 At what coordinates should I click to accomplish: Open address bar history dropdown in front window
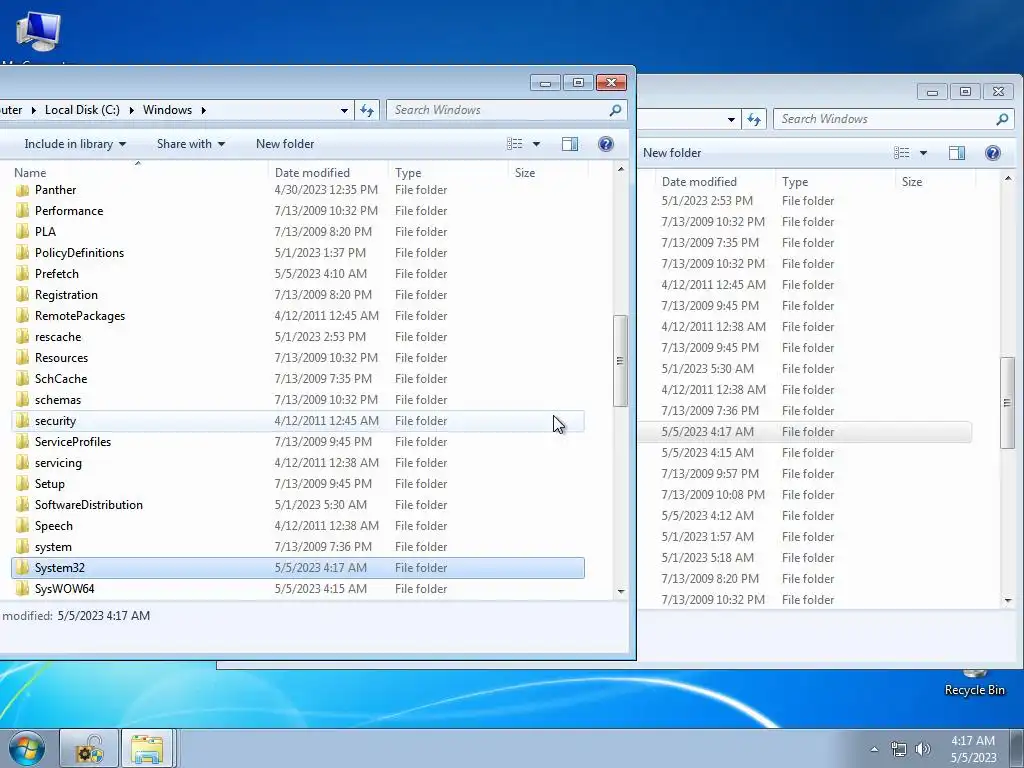click(x=344, y=110)
